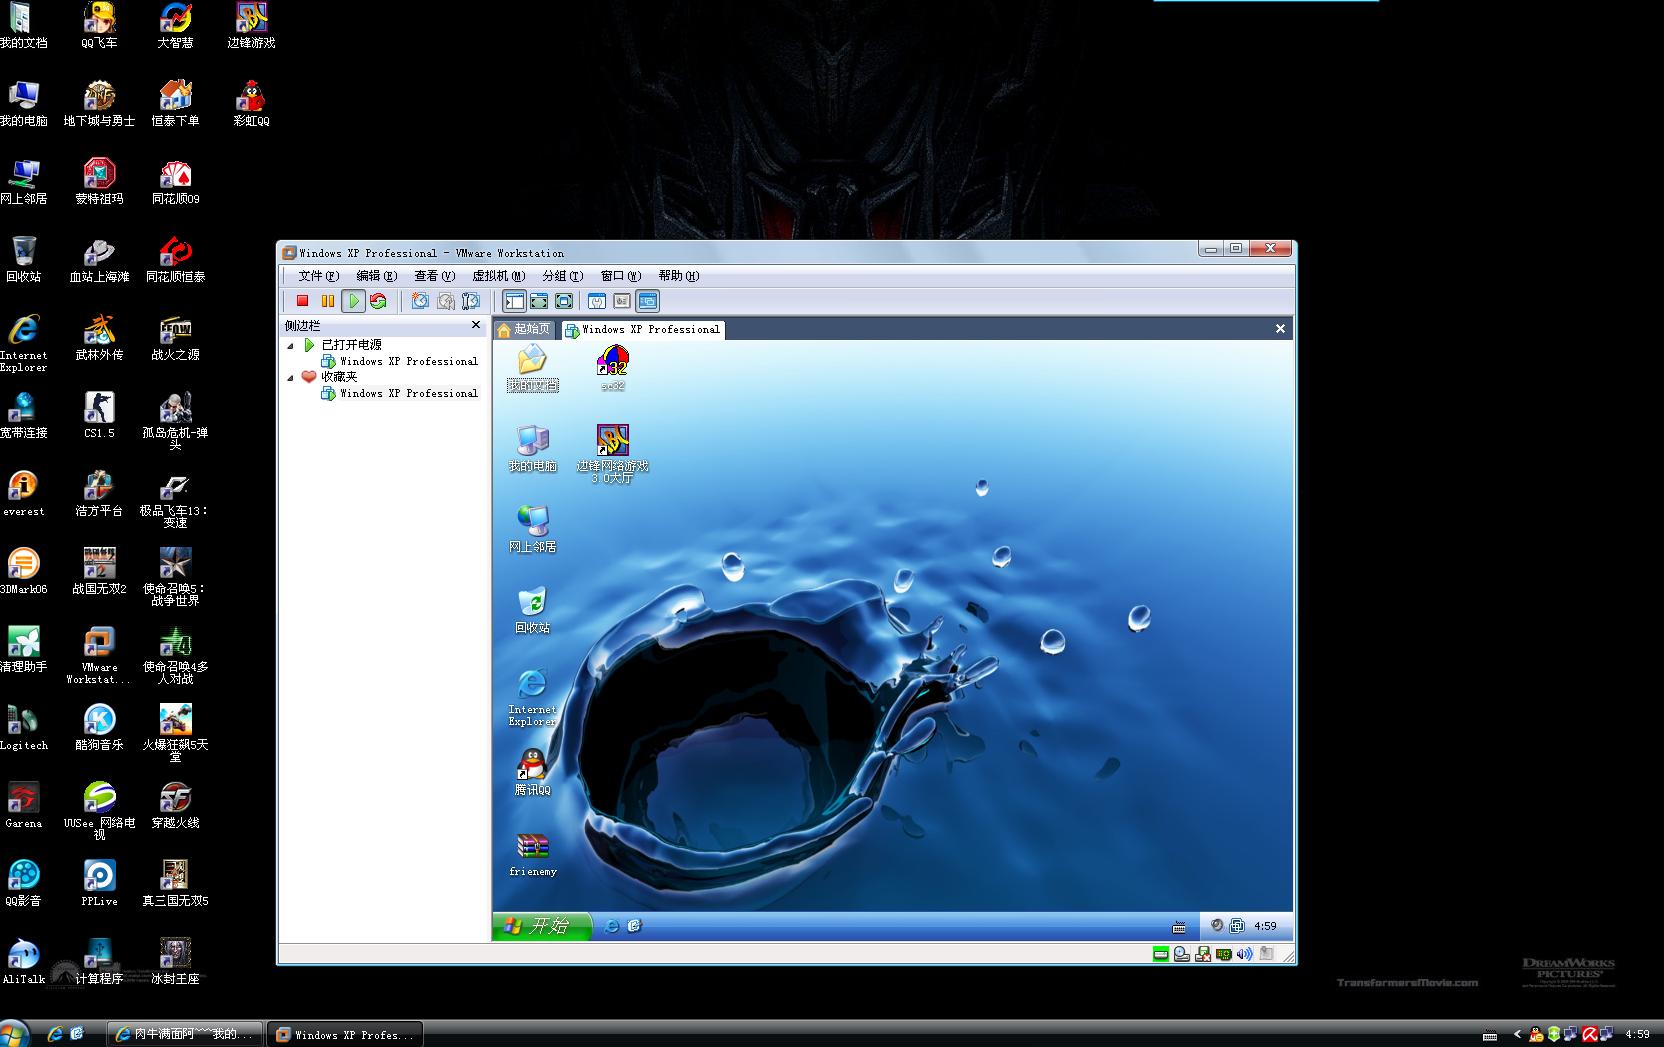Select the CS1.5 host desktop shortcut
The width and height of the screenshot is (1664, 1047).
coord(99,416)
